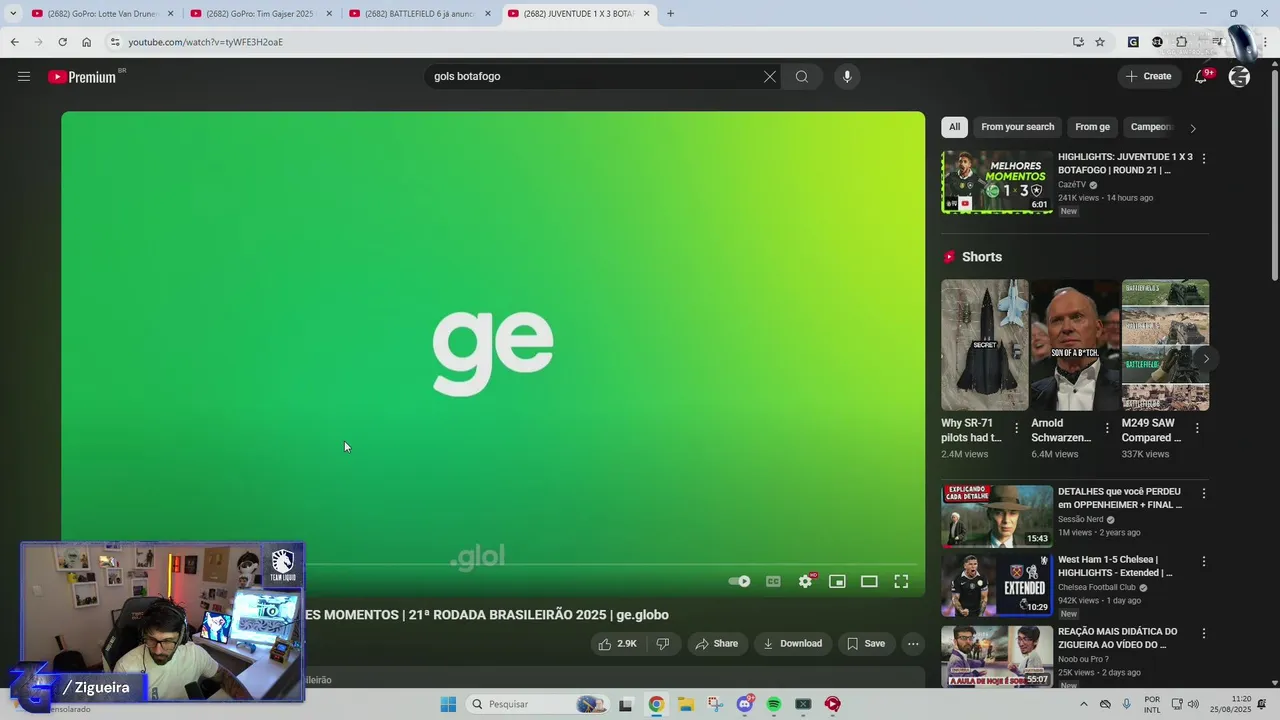Show next filter chips arrow
Viewport: 1280px width, 720px height.
coord(1192,128)
